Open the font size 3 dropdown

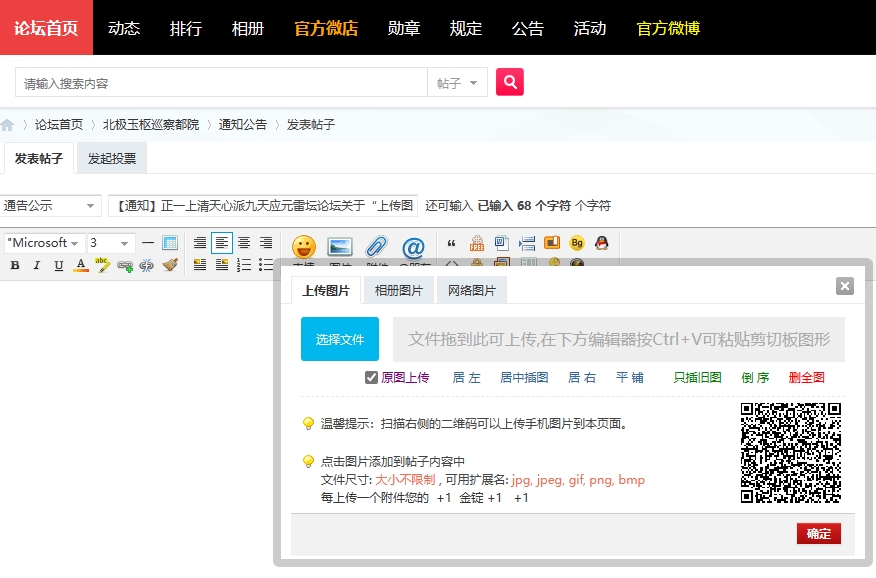point(111,243)
